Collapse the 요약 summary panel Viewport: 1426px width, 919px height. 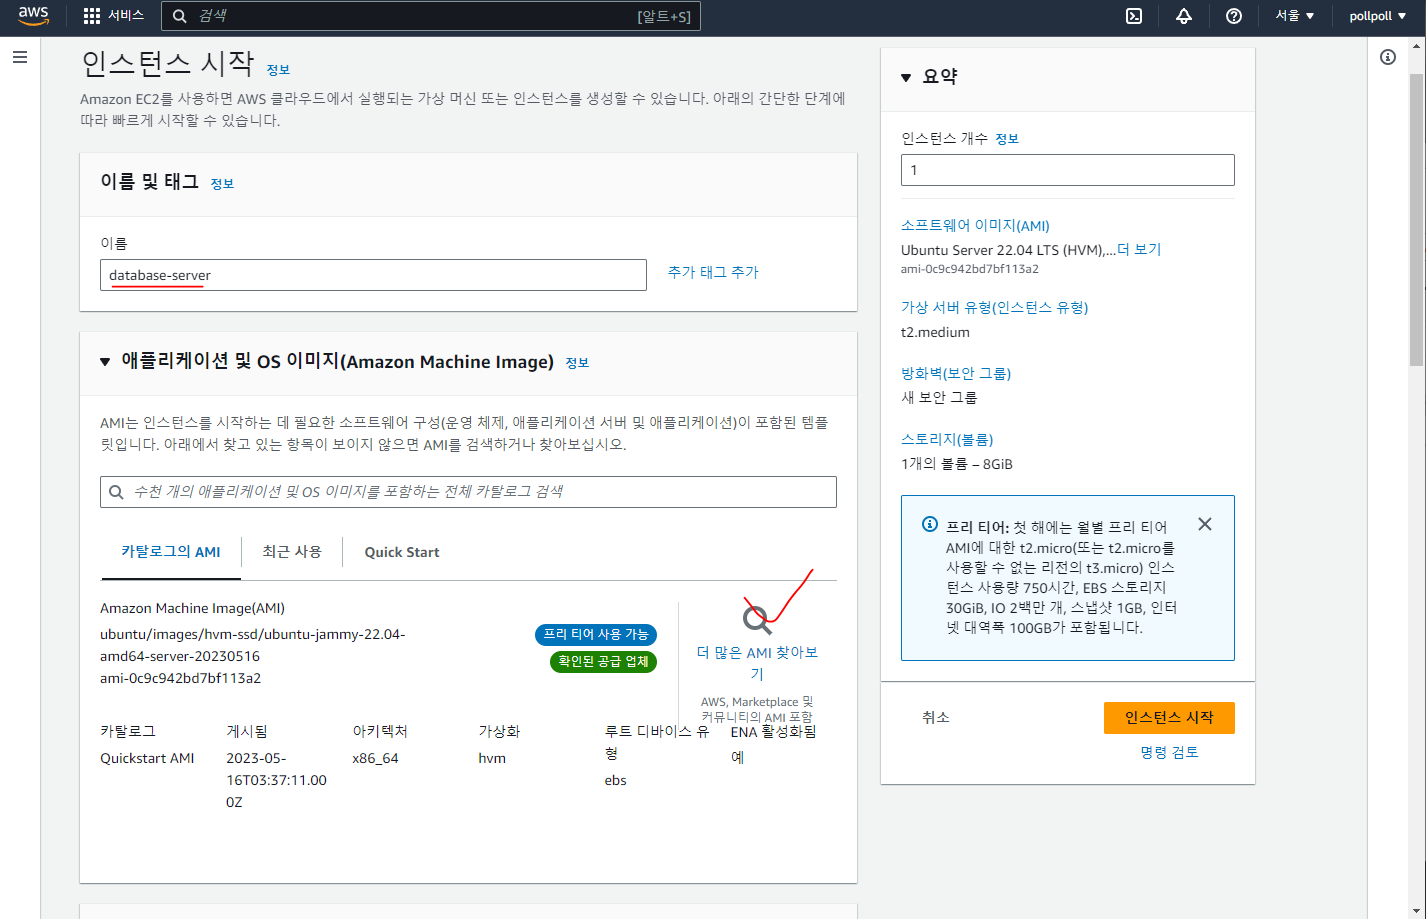(x=906, y=77)
